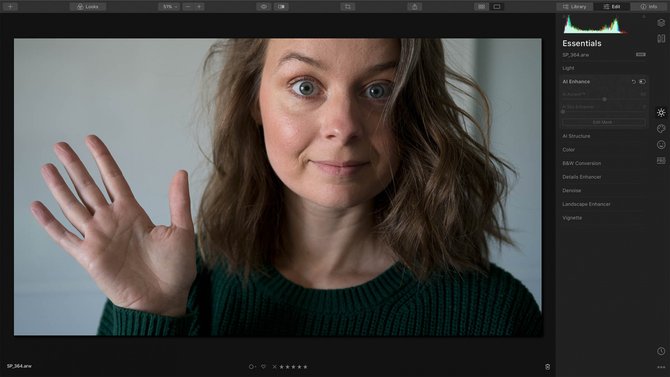The height and width of the screenshot is (377, 670).
Task: Click the X reject flag
Action: [x=274, y=367]
